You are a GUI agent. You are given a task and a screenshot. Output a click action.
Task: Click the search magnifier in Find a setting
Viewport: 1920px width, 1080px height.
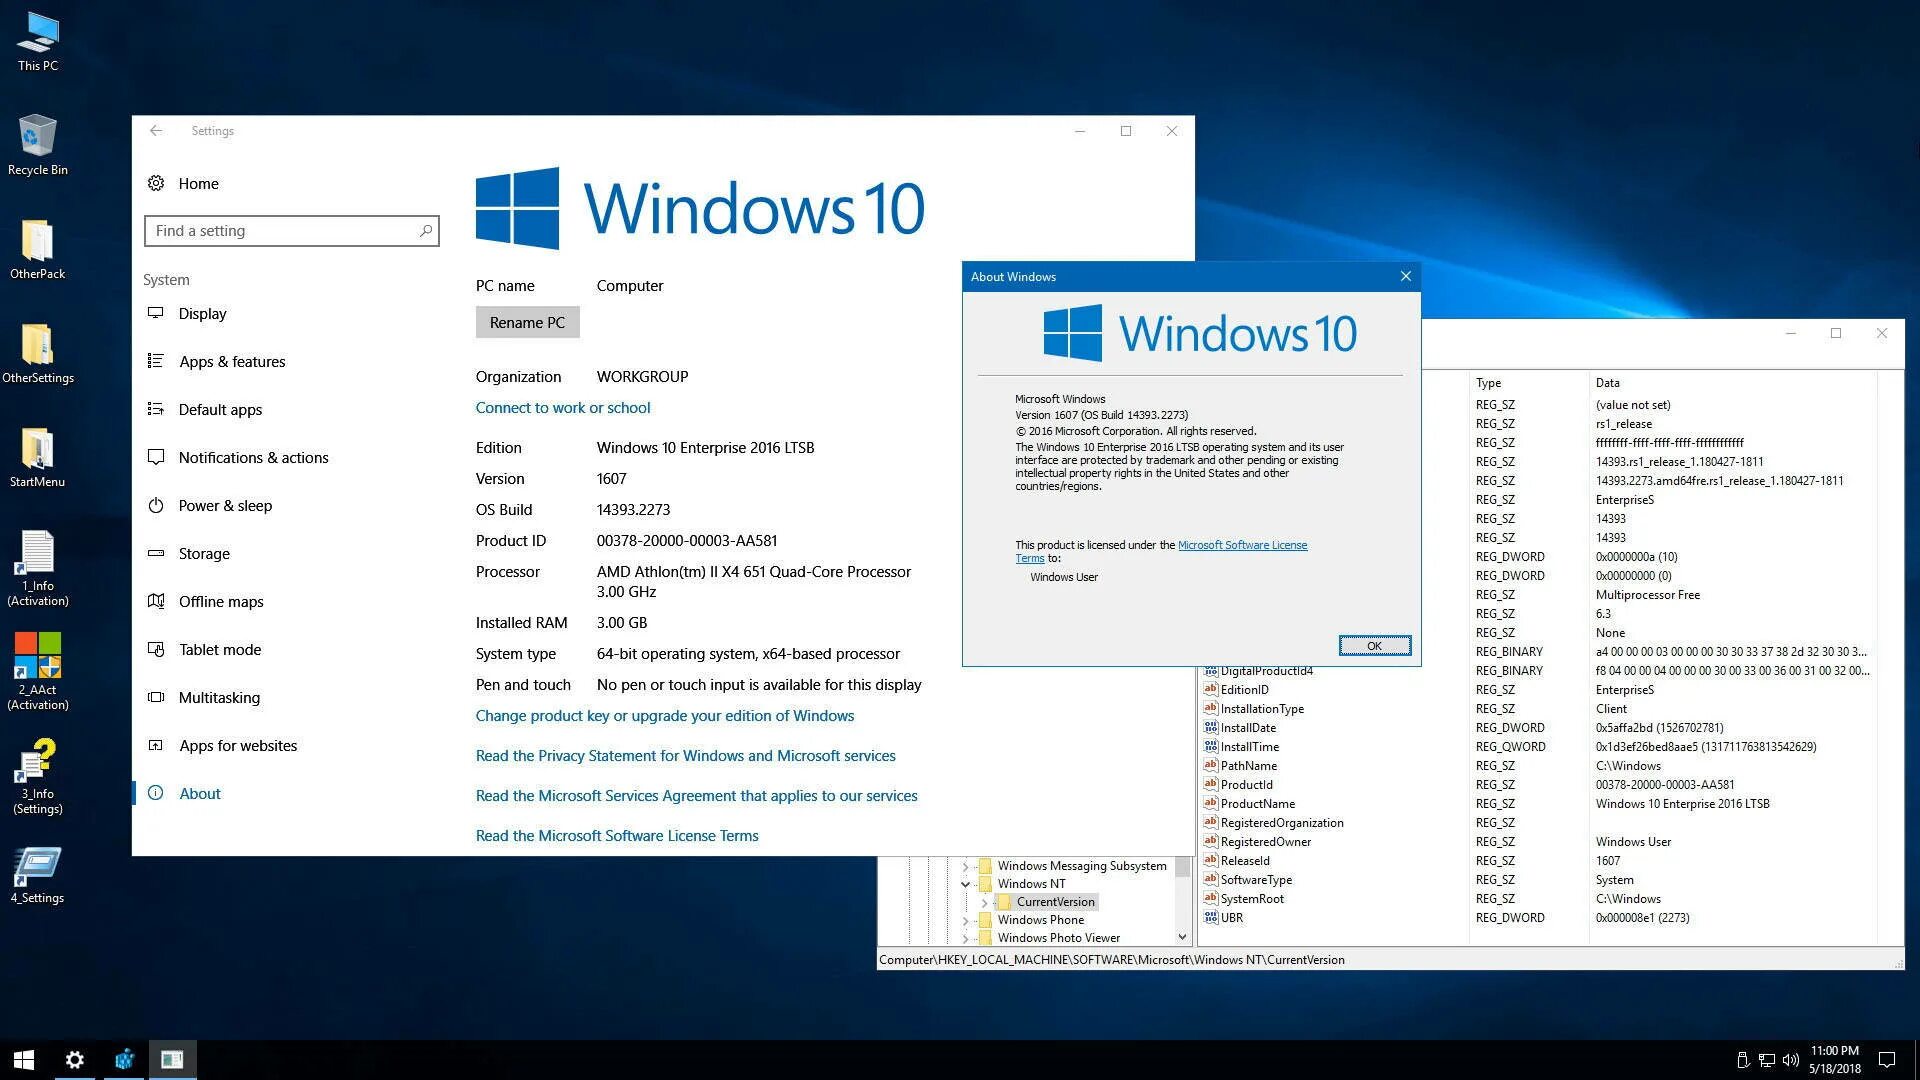coord(425,231)
